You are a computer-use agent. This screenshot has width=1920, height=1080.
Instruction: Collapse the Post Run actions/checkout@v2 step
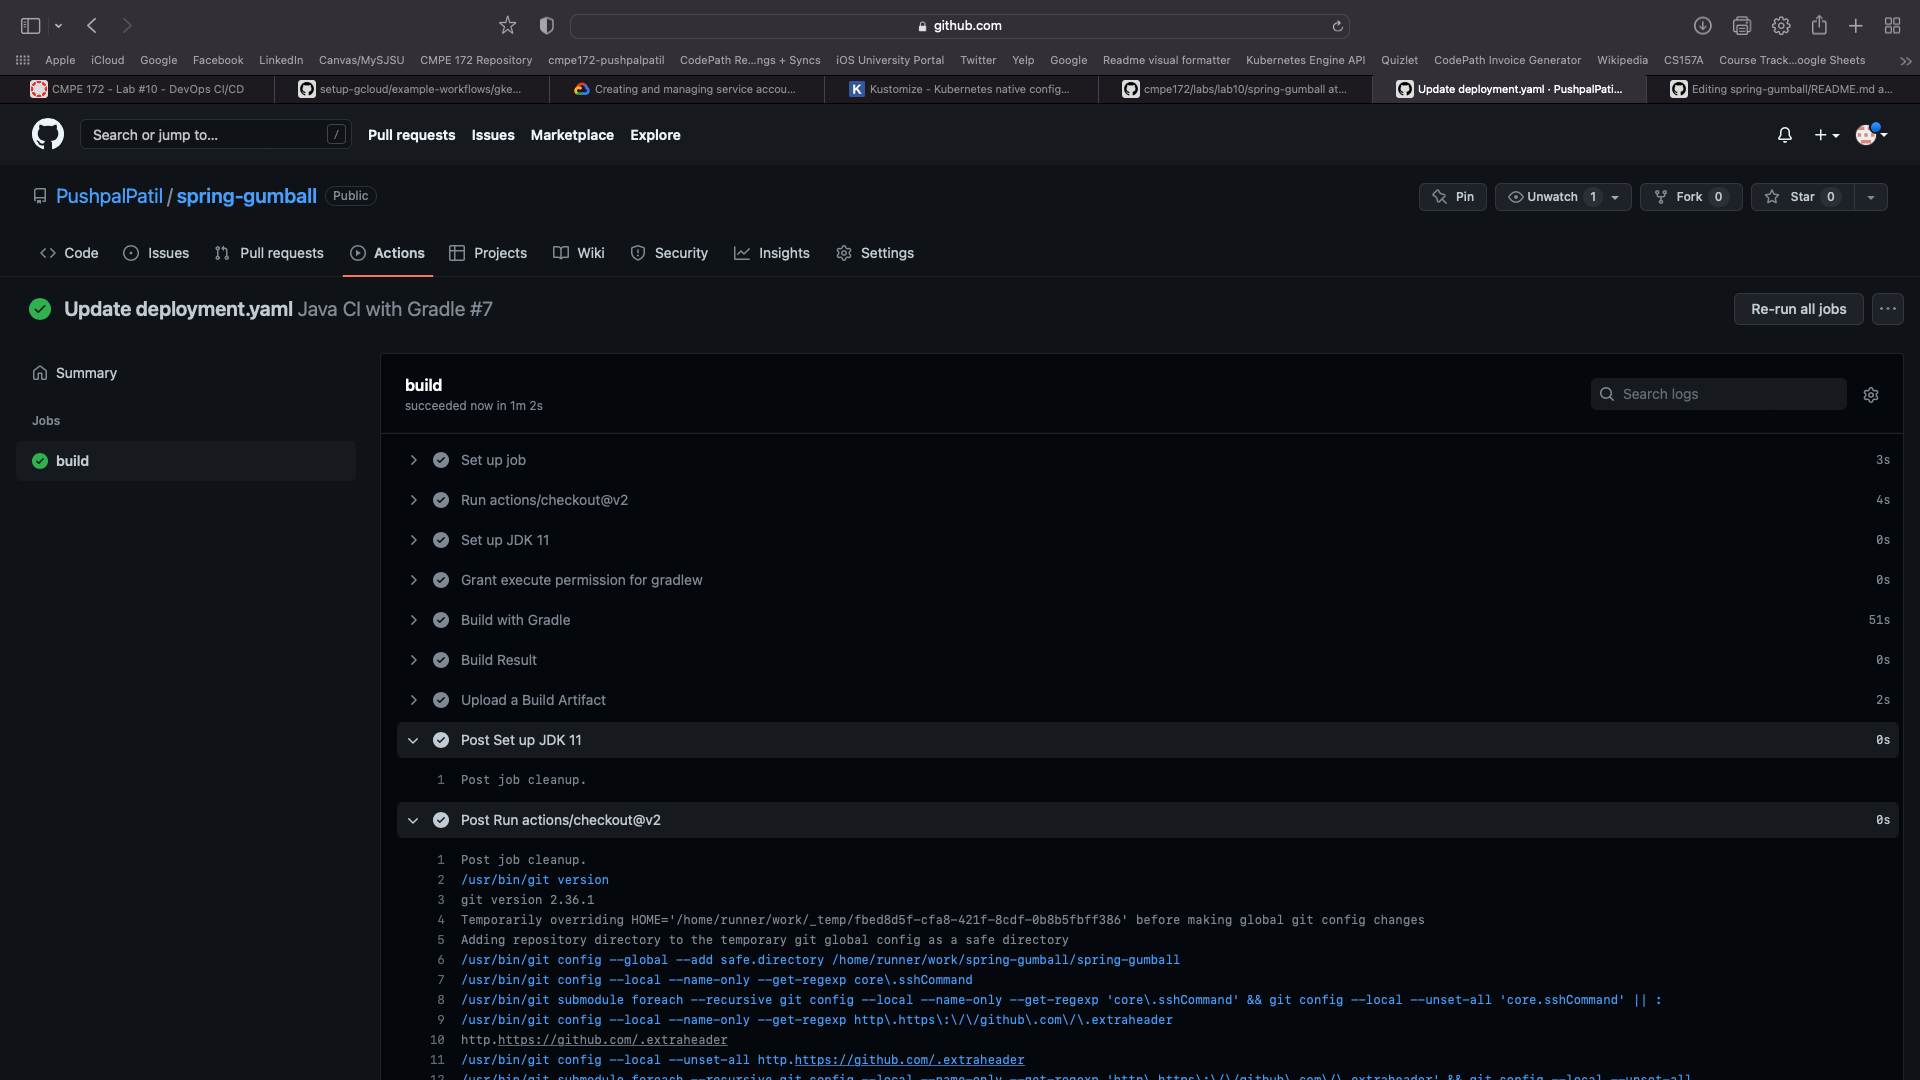tap(413, 819)
